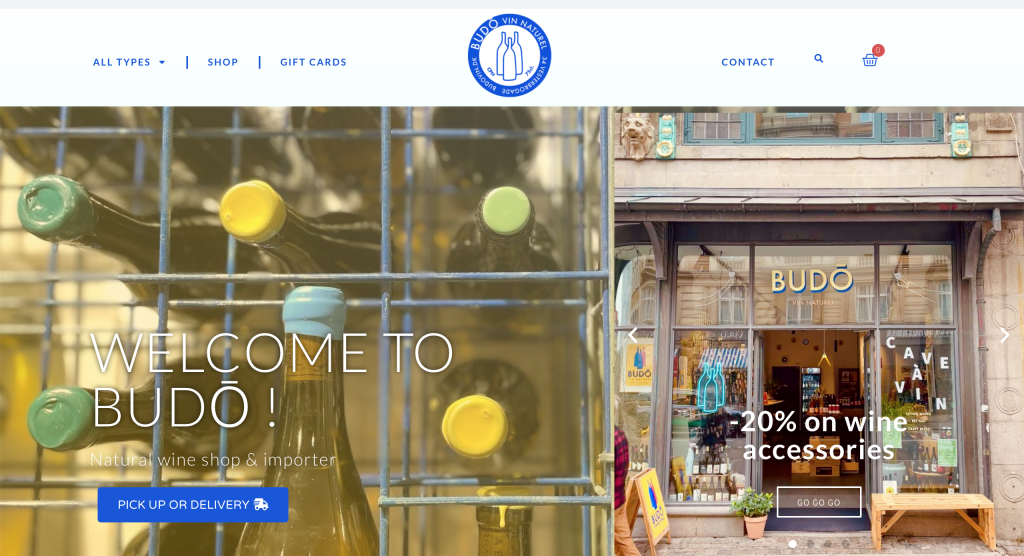Click the PICK UP OR DELIVERY button
Screen dimensions: 1024x556
coord(193,504)
